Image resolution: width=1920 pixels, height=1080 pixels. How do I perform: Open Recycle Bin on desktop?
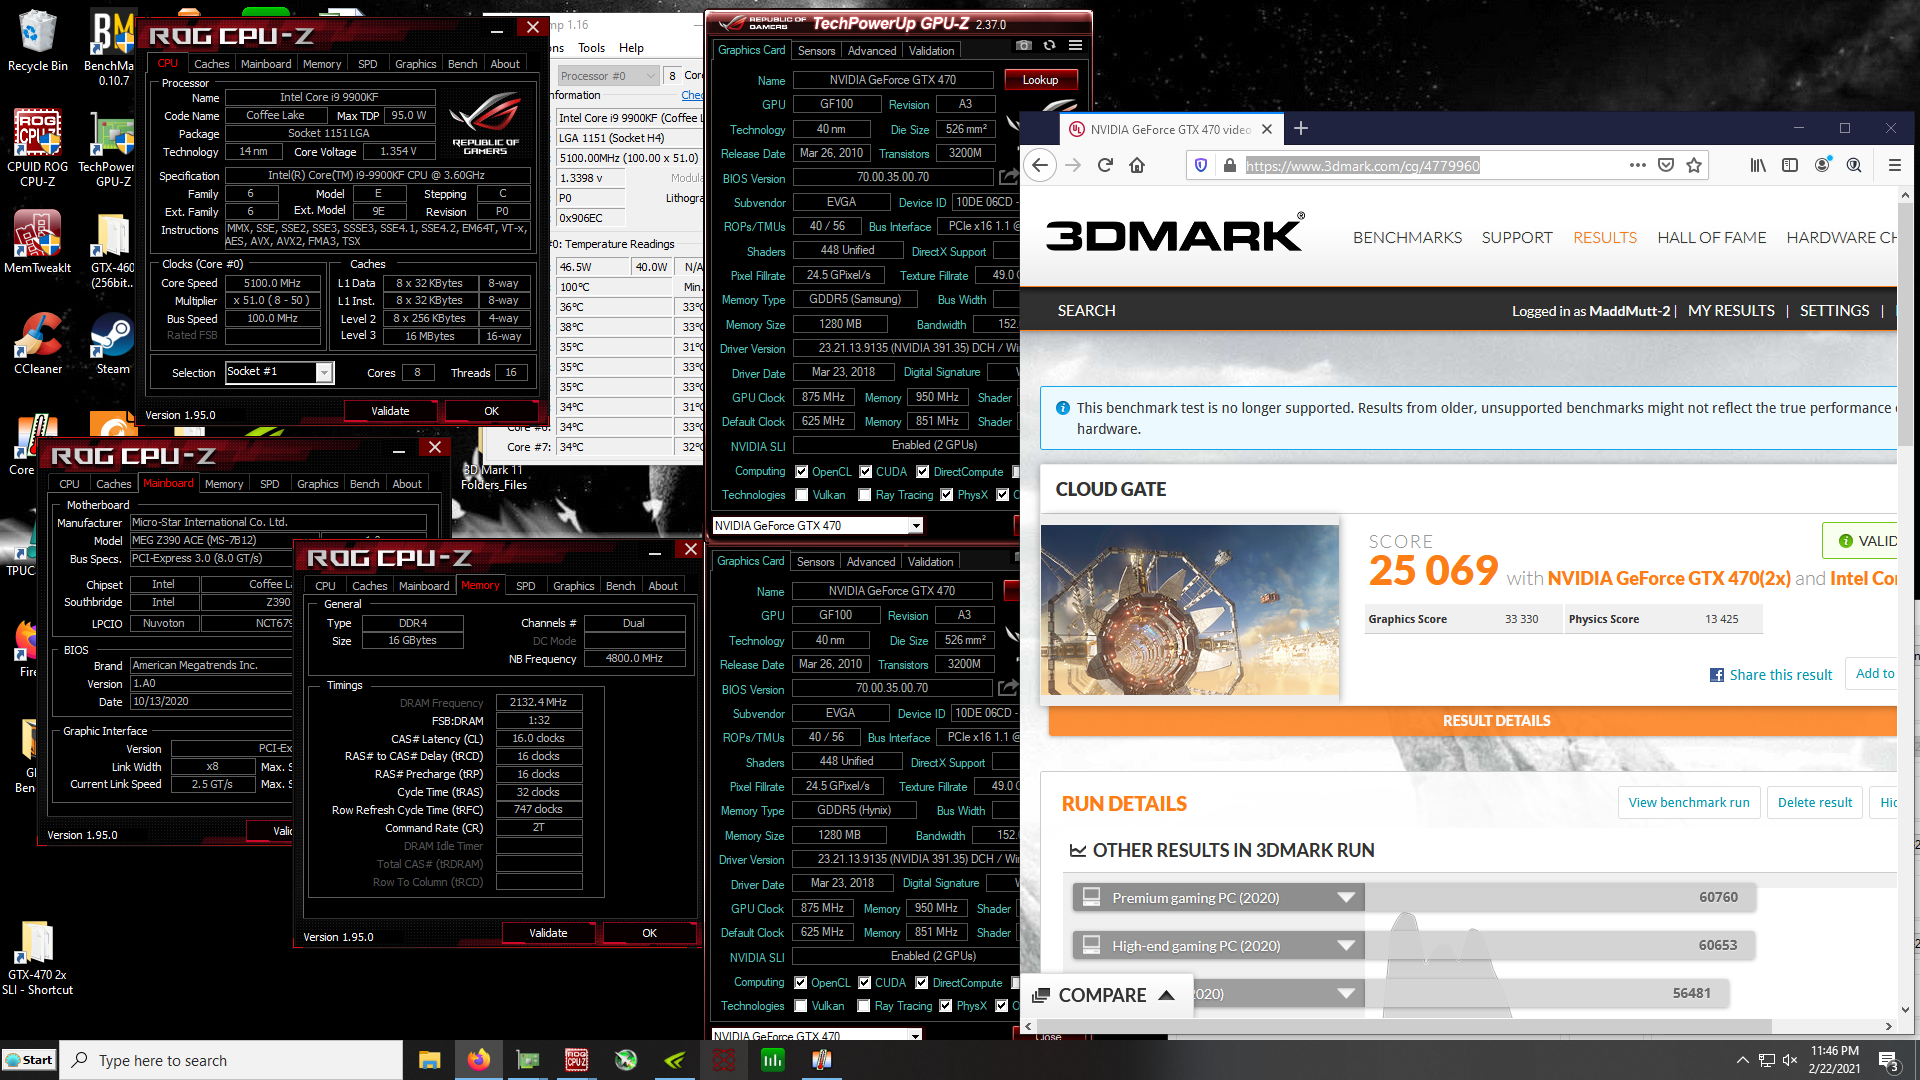pyautogui.click(x=37, y=40)
